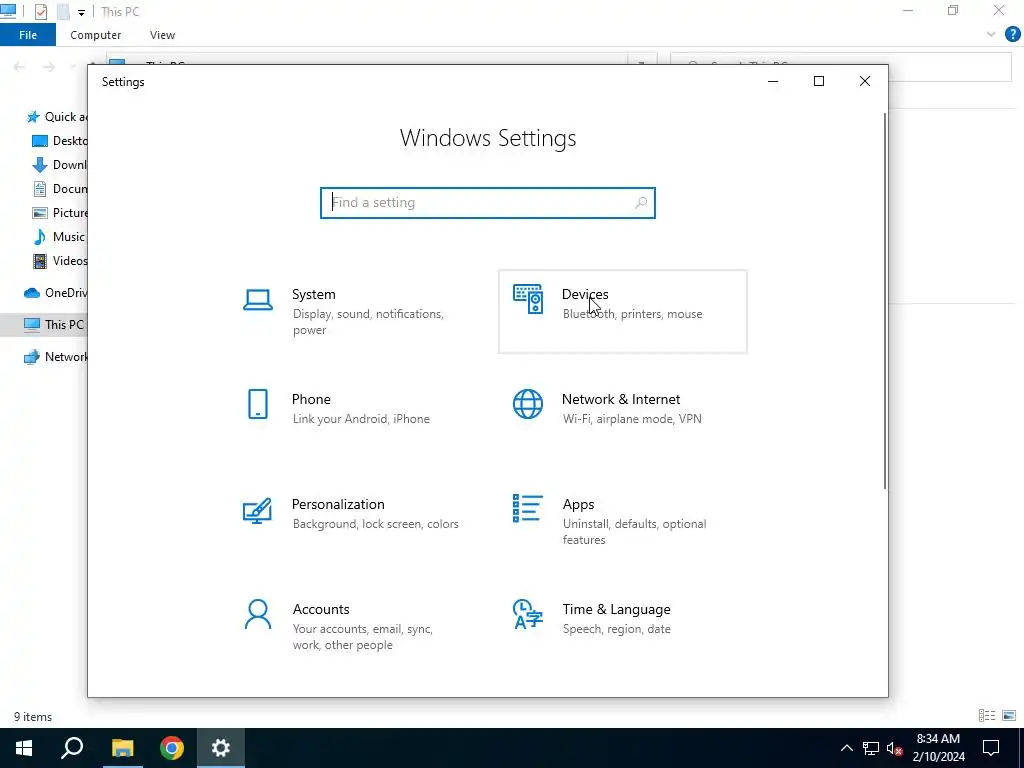The height and width of the screenshot is (768, 1024).
Task: Click the taskbar clock showing 8:34 AM
Action: [x=938, y=748]
